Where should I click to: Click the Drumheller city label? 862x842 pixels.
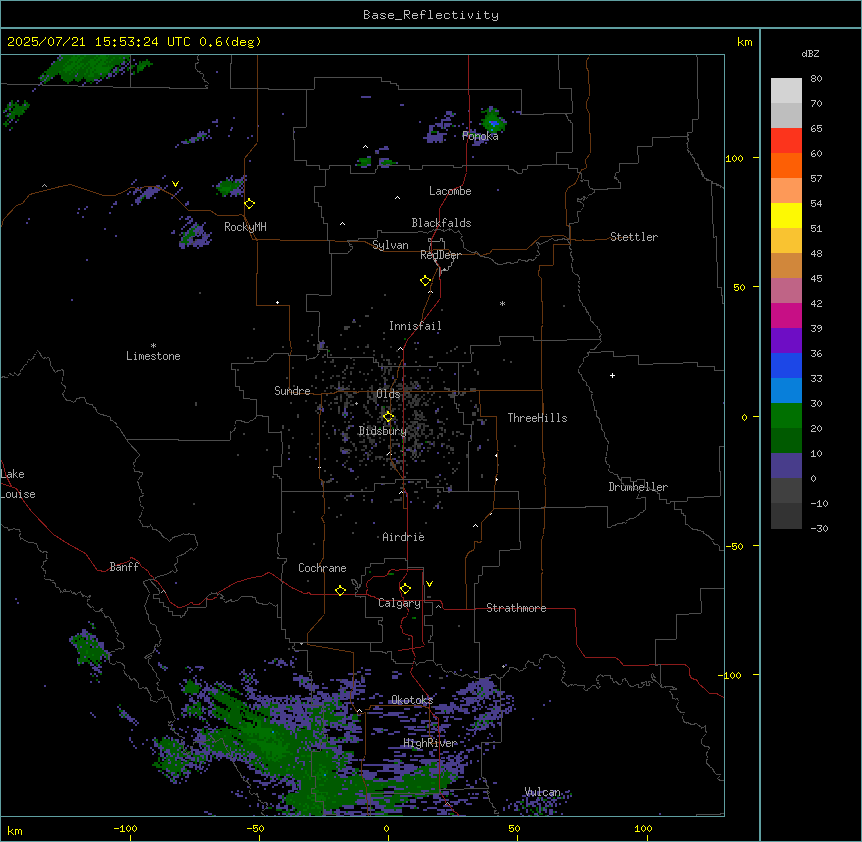(x=638, y=487)
